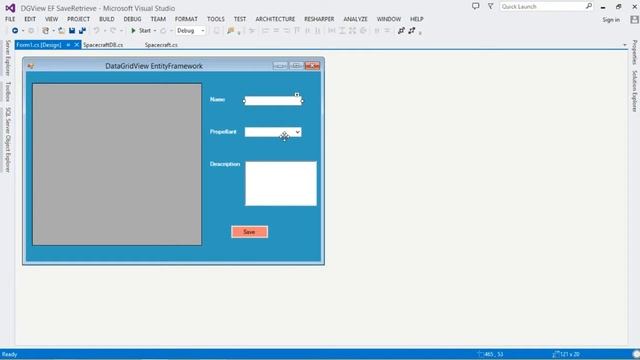The image size is (640, 360).
Task: Click the New Project toolbar icon
Action: click(x=45, y=31)
